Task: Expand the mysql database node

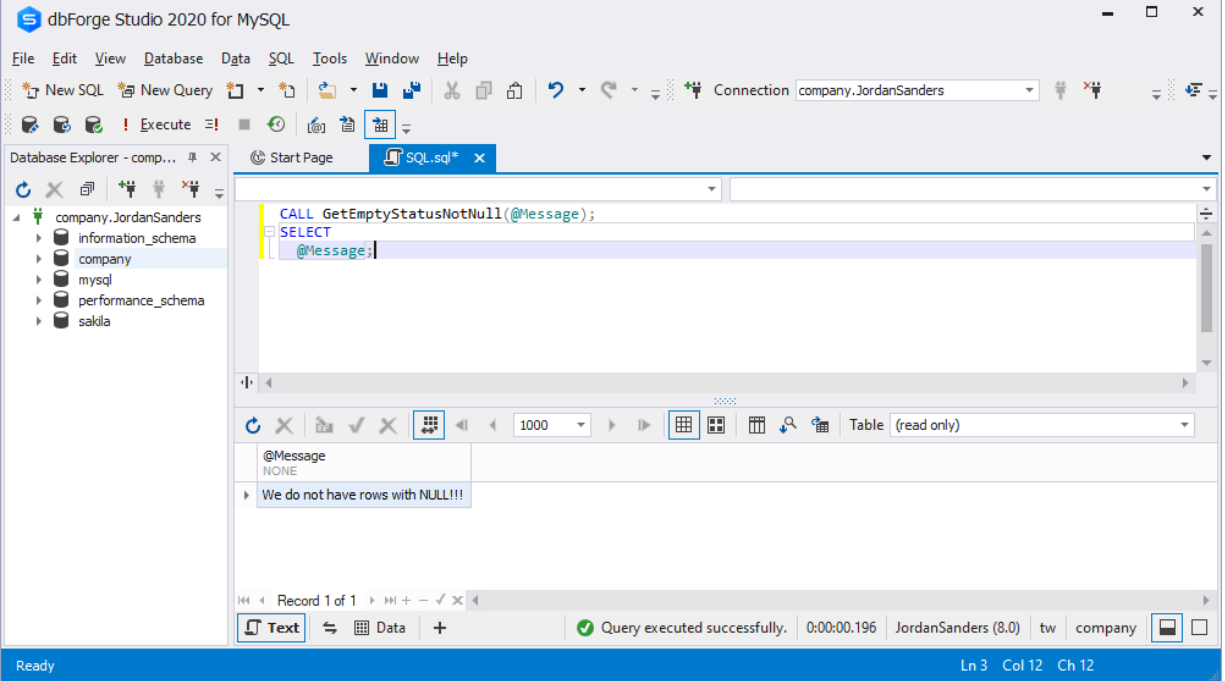Action: click(x=39, y=280)
